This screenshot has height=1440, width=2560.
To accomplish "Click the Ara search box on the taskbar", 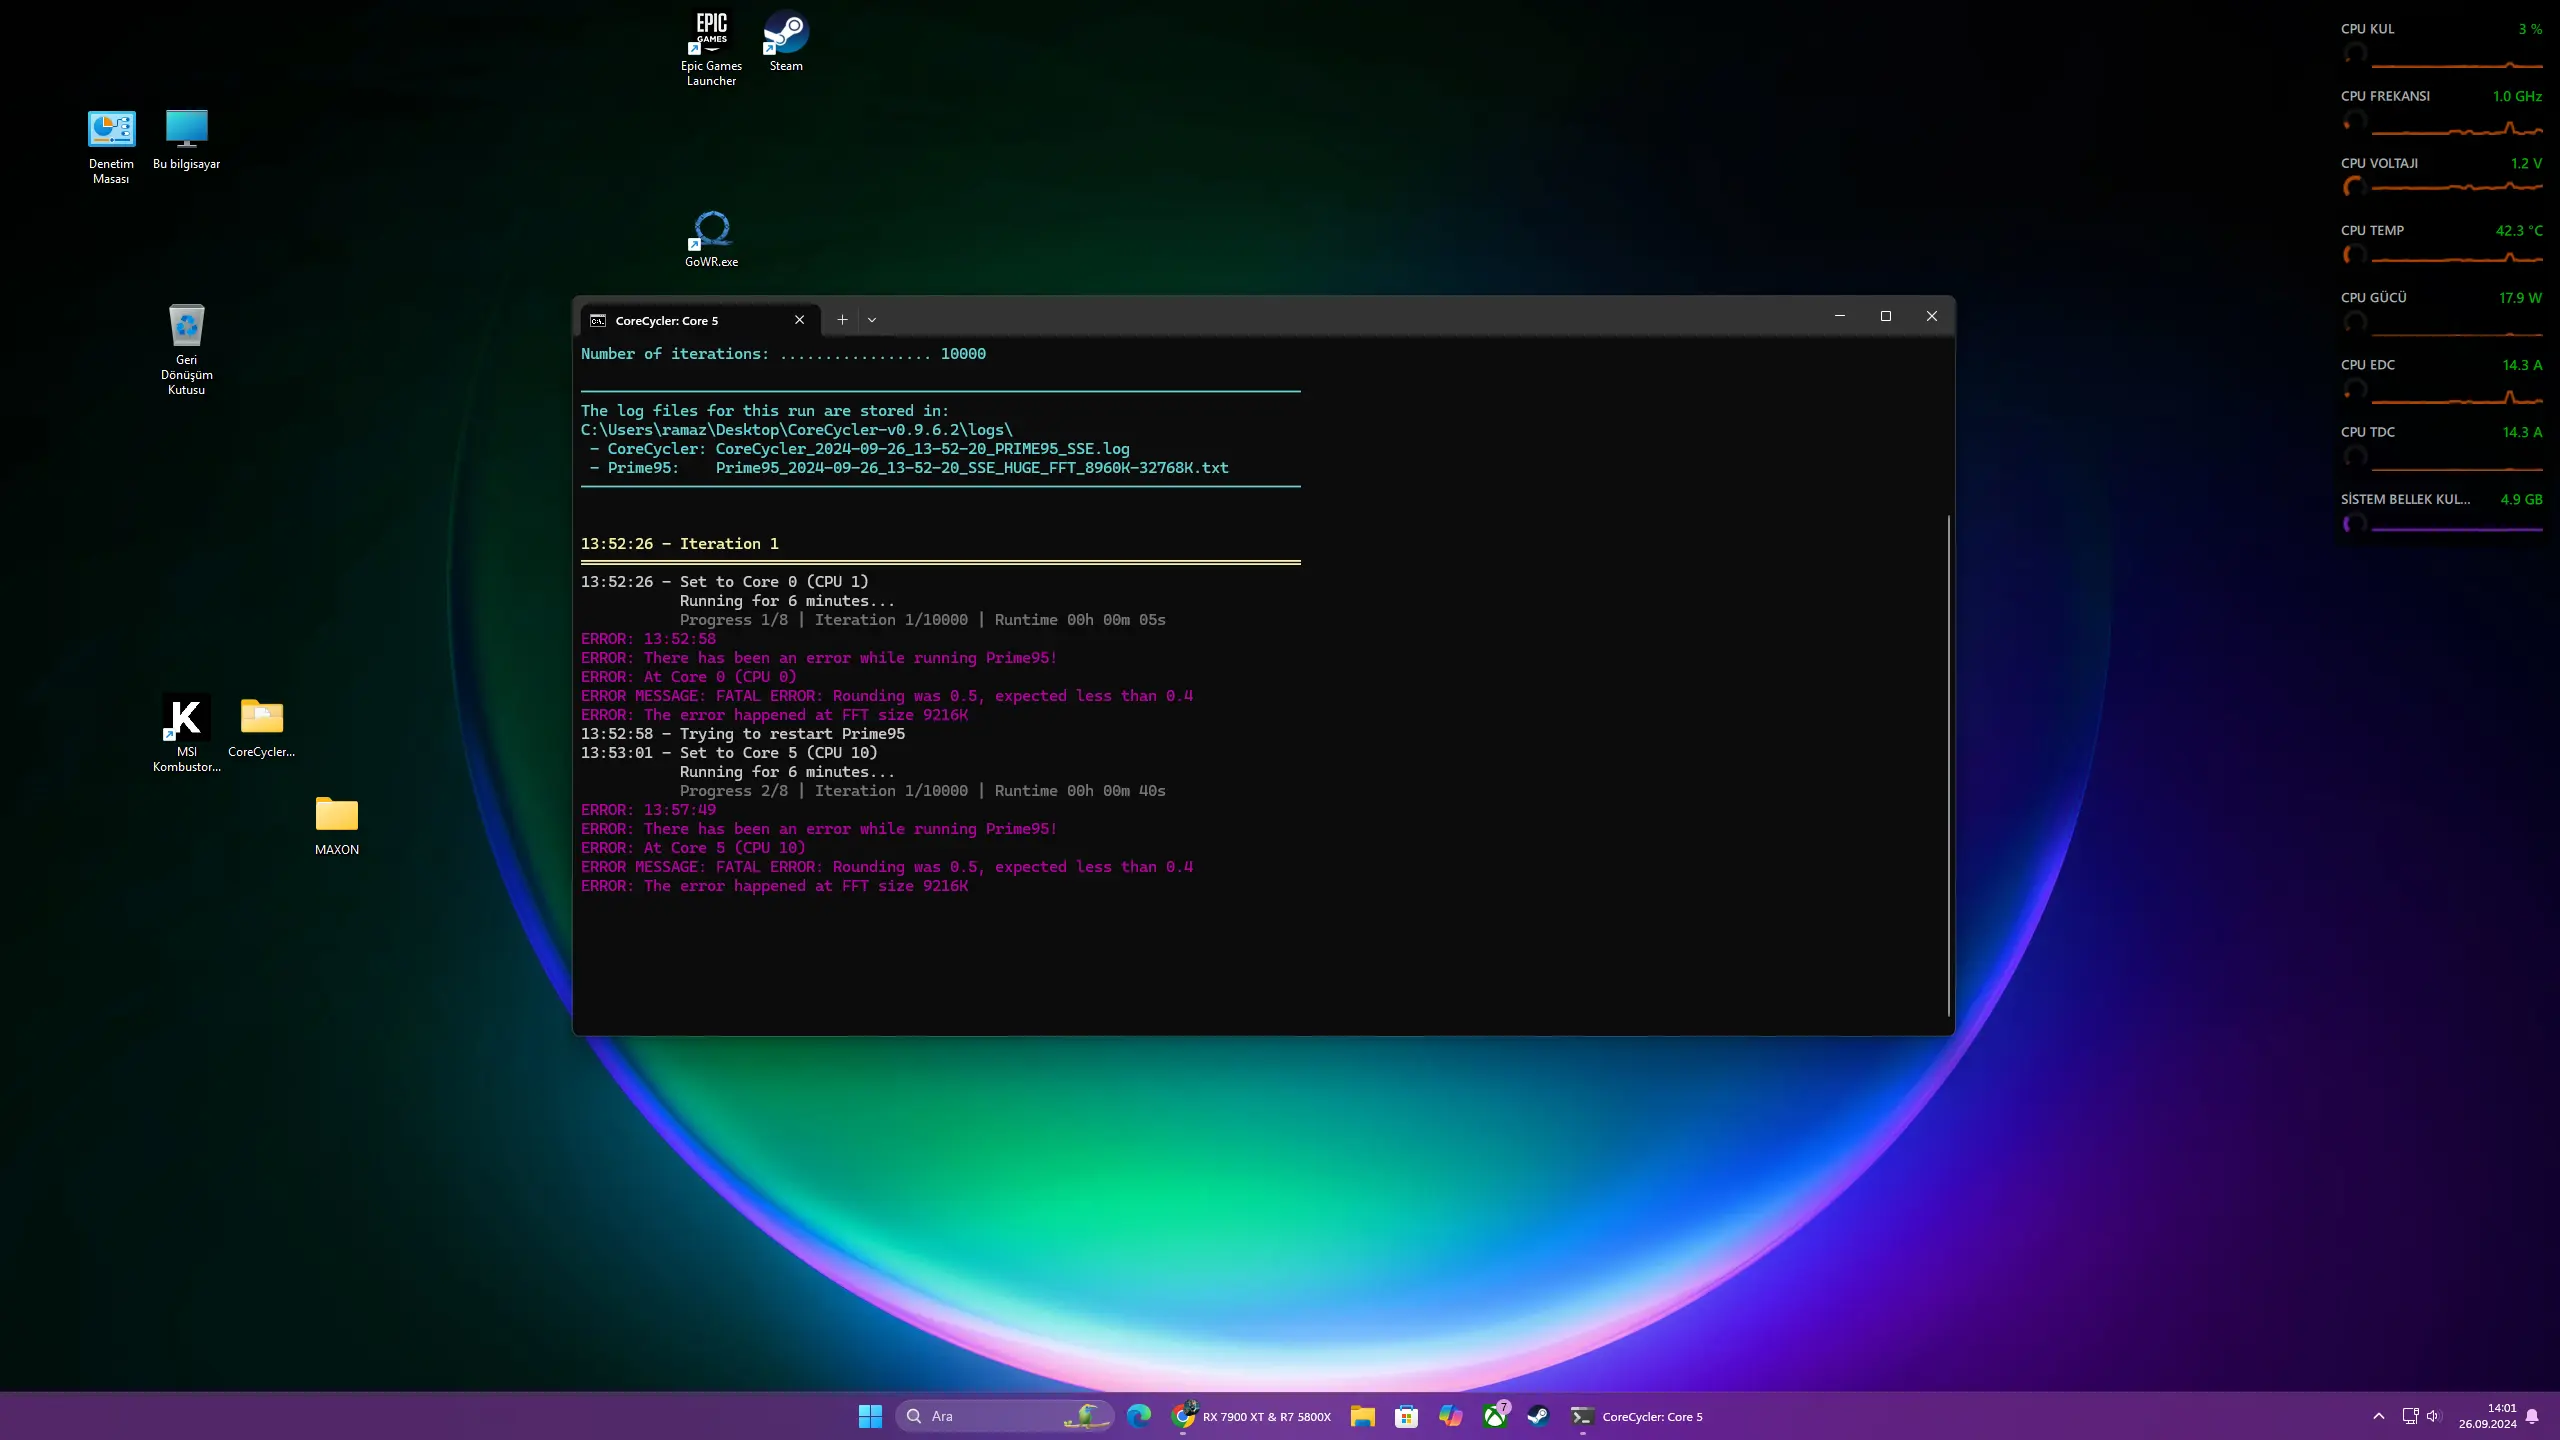I will click(1004, 1416).
